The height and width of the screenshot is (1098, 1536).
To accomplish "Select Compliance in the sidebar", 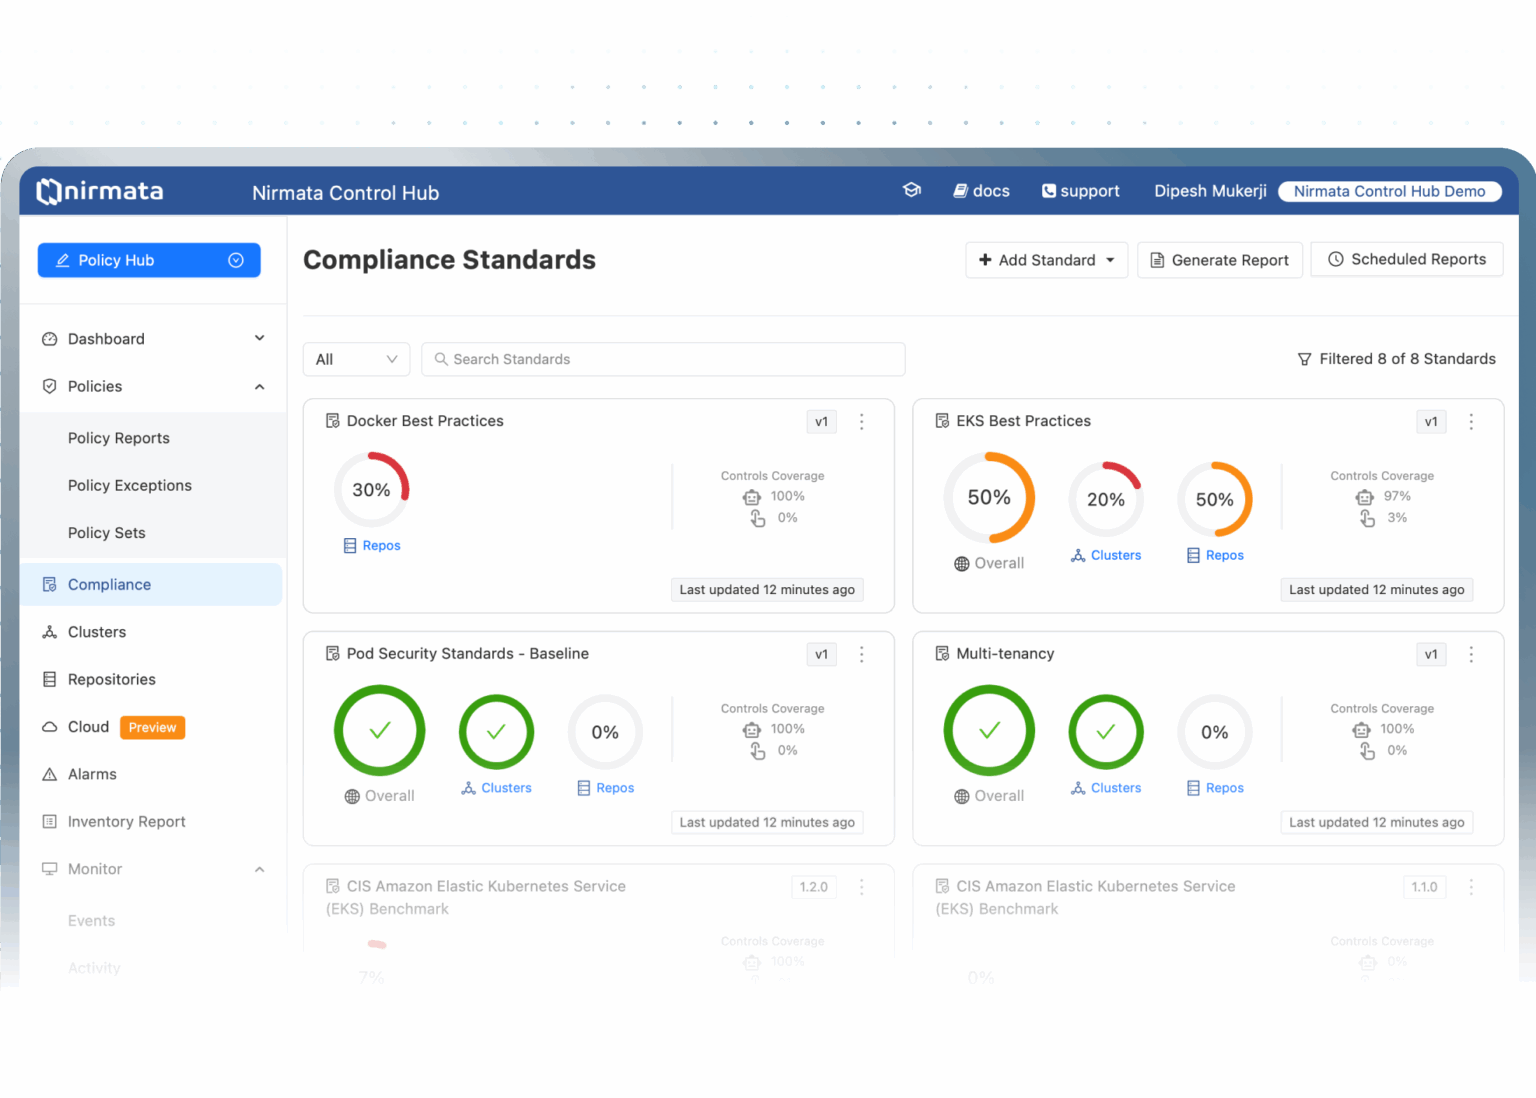I will [x=108, y=584].
